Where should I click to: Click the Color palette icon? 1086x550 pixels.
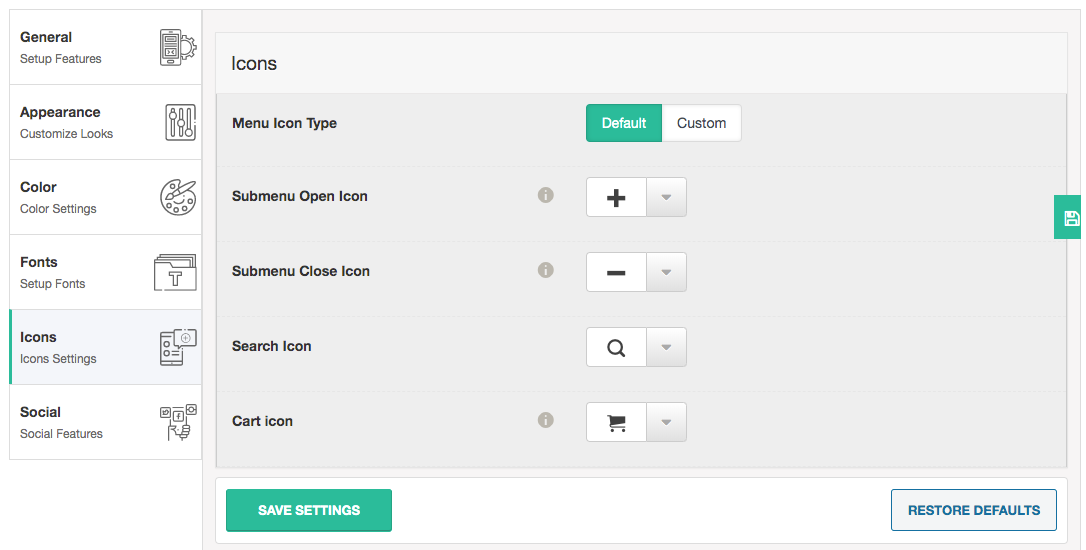click(x=179, y=197)
